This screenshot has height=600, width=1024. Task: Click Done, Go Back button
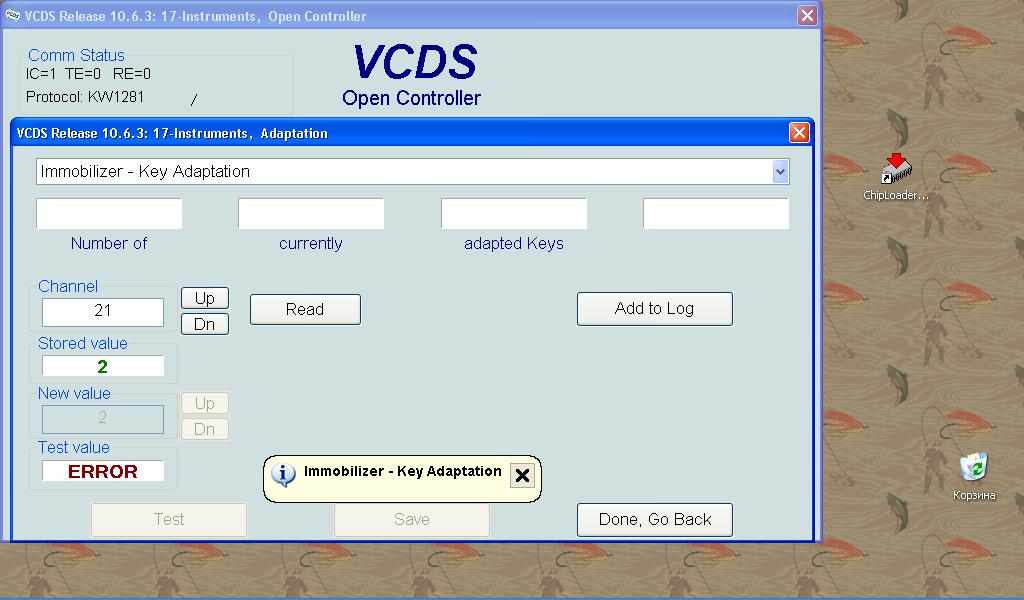coord(654,519)
